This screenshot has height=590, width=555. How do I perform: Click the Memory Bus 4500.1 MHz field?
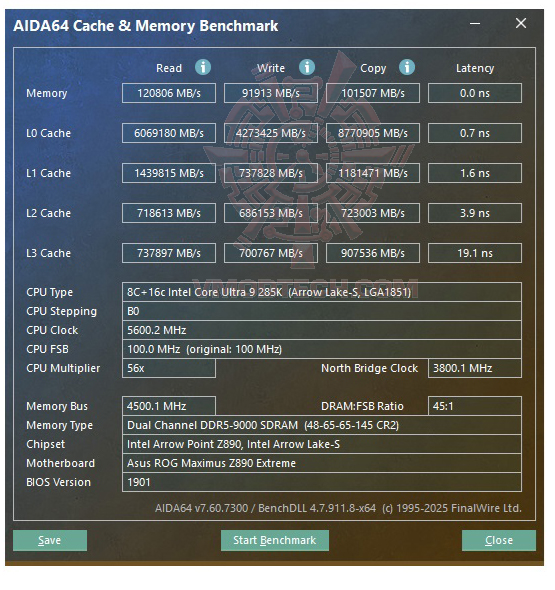click(x=169, y=406)
